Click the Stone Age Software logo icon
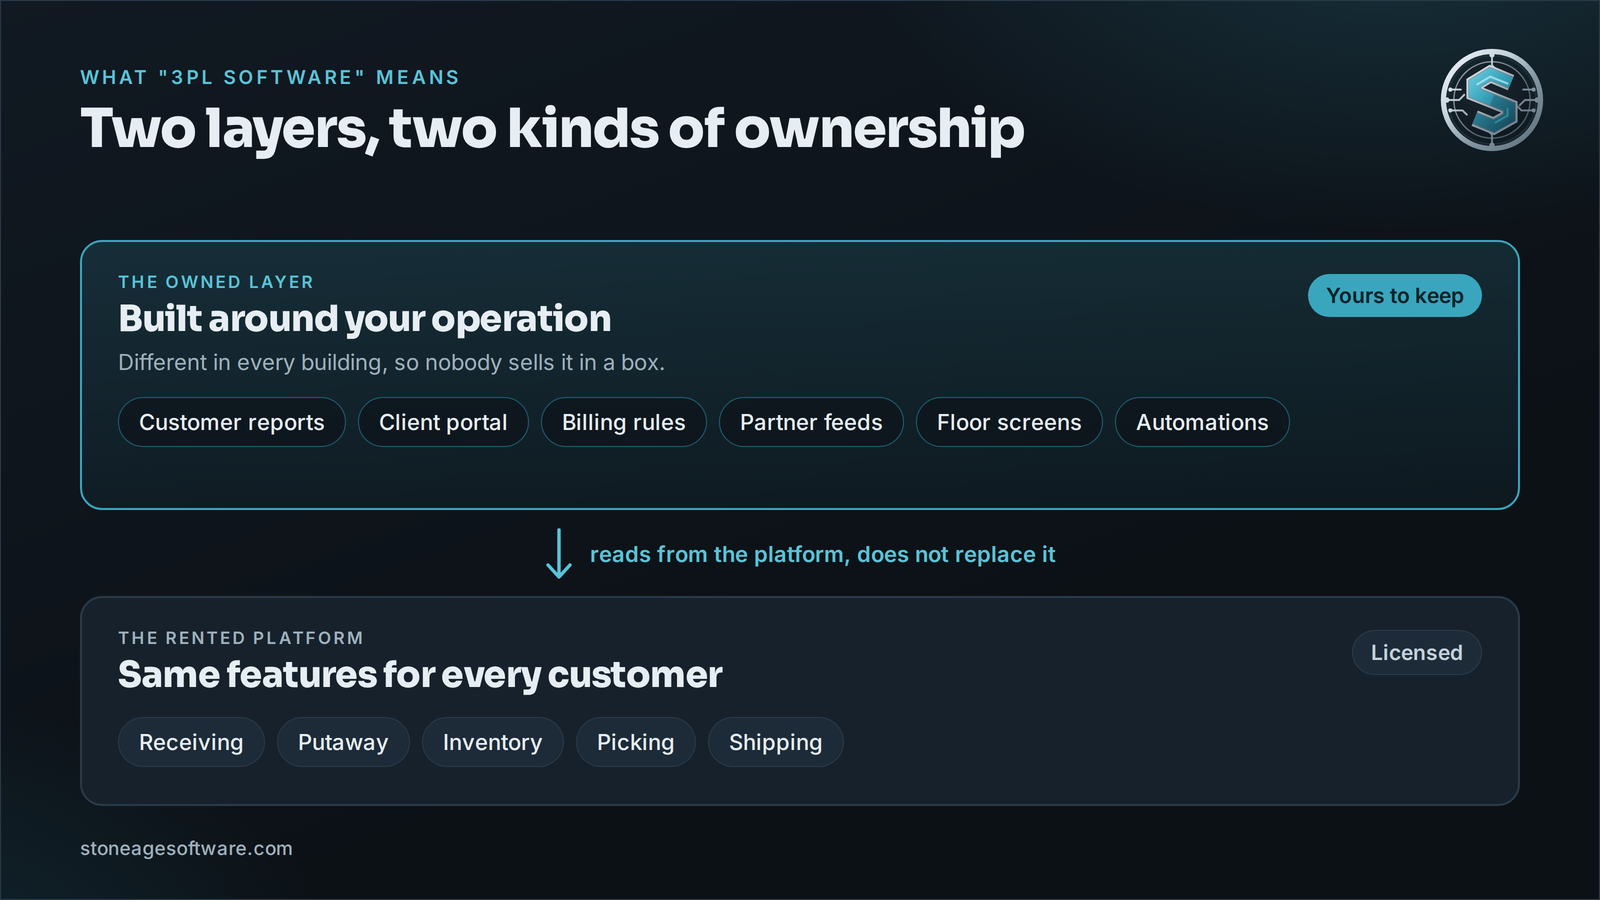 point(1491,100)
